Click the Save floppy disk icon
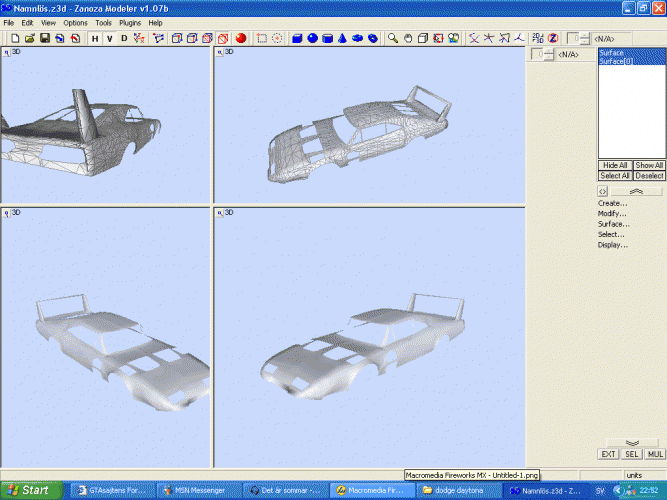 (45, 38)
